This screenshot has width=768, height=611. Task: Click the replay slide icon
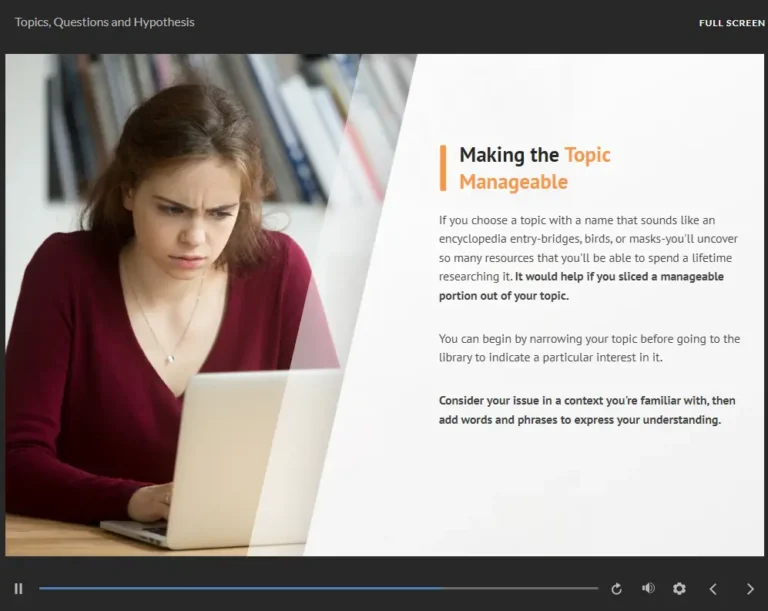tap(617, 588)
